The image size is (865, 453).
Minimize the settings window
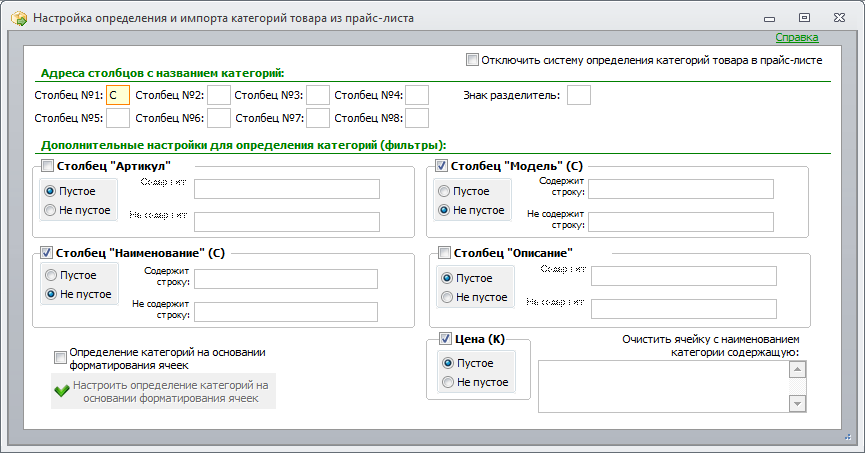[x=770, y=18]
